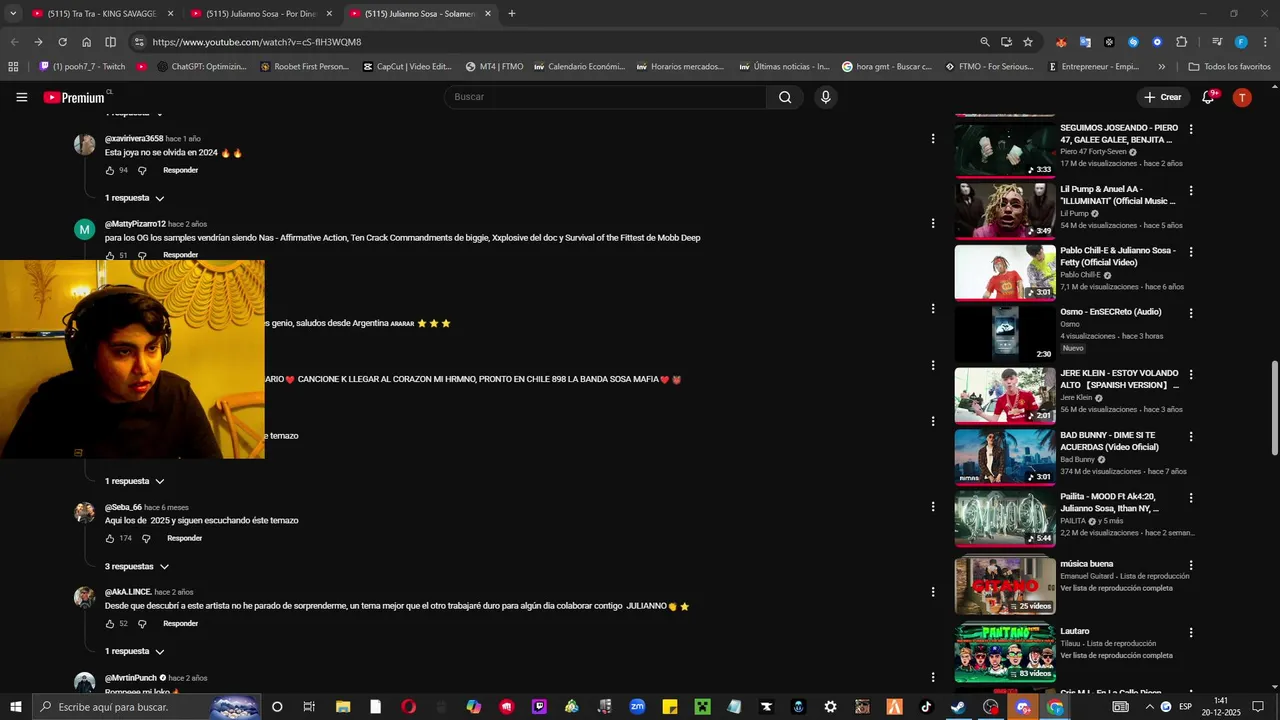Viewport: 1280px width, 720px height.
Task: Reload the page
Action: [x=62, y=42]
